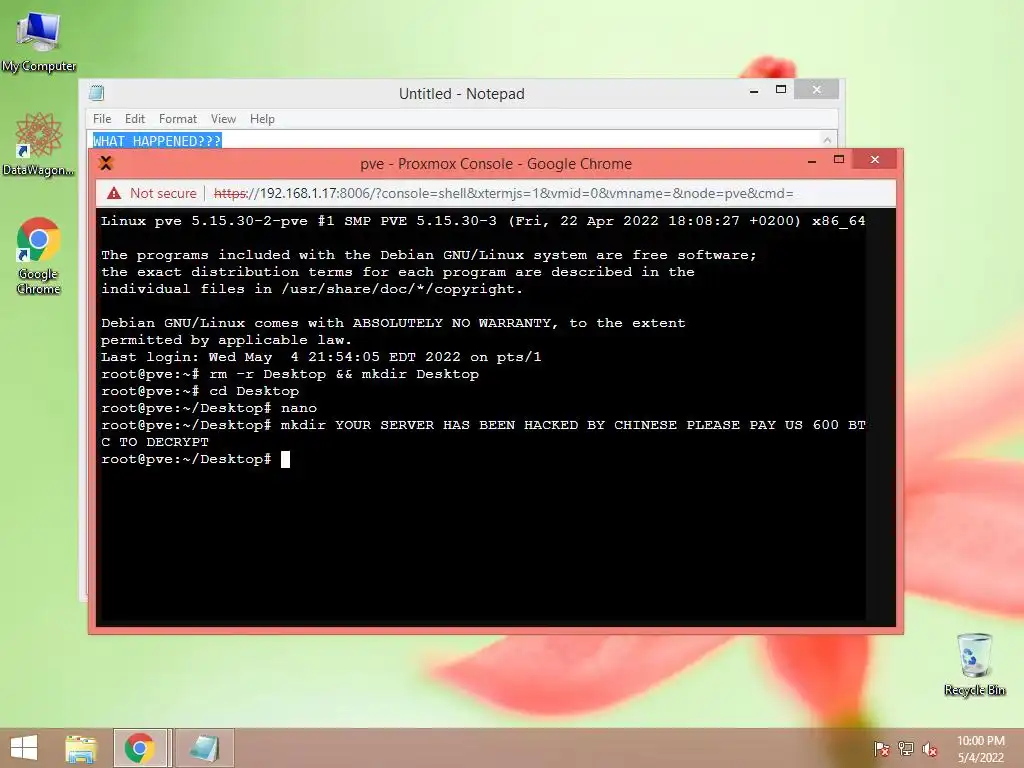Click the 'nano' command line in terminal
Screen dimensions: 1024x768
tap(209, 408)
